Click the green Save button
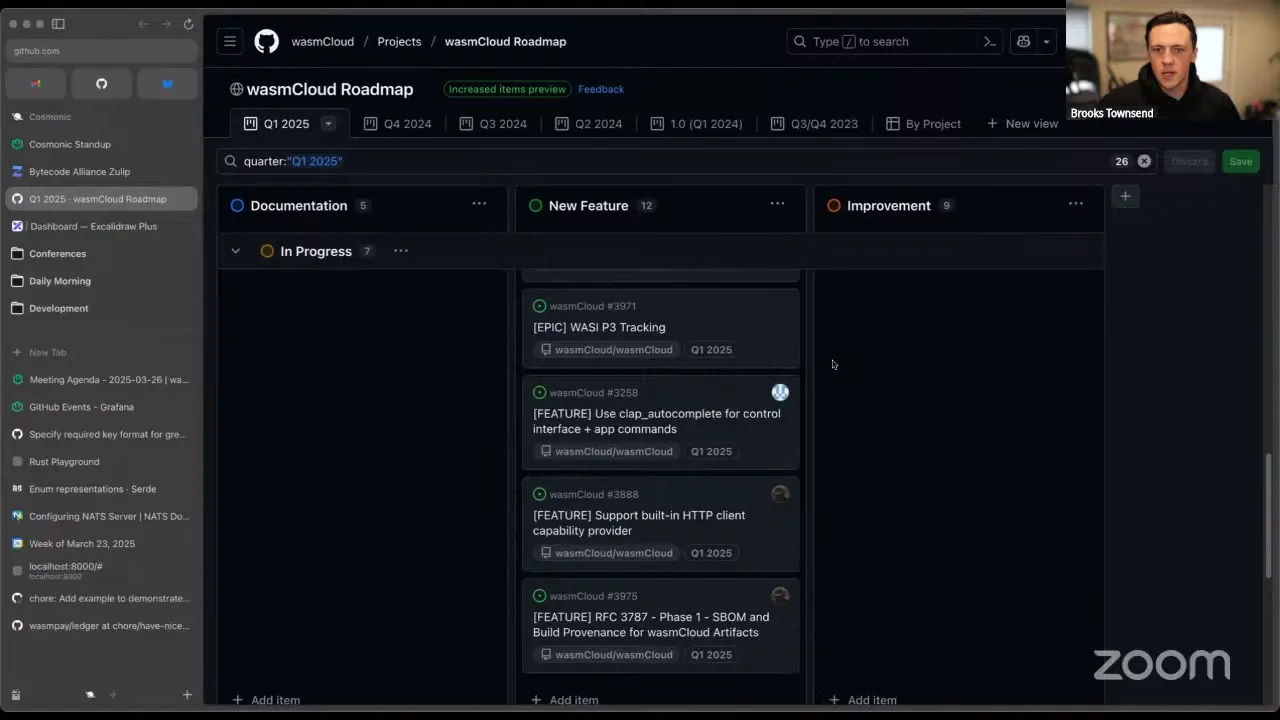This screenshot has width=1280, height=720. [1240, 161]
